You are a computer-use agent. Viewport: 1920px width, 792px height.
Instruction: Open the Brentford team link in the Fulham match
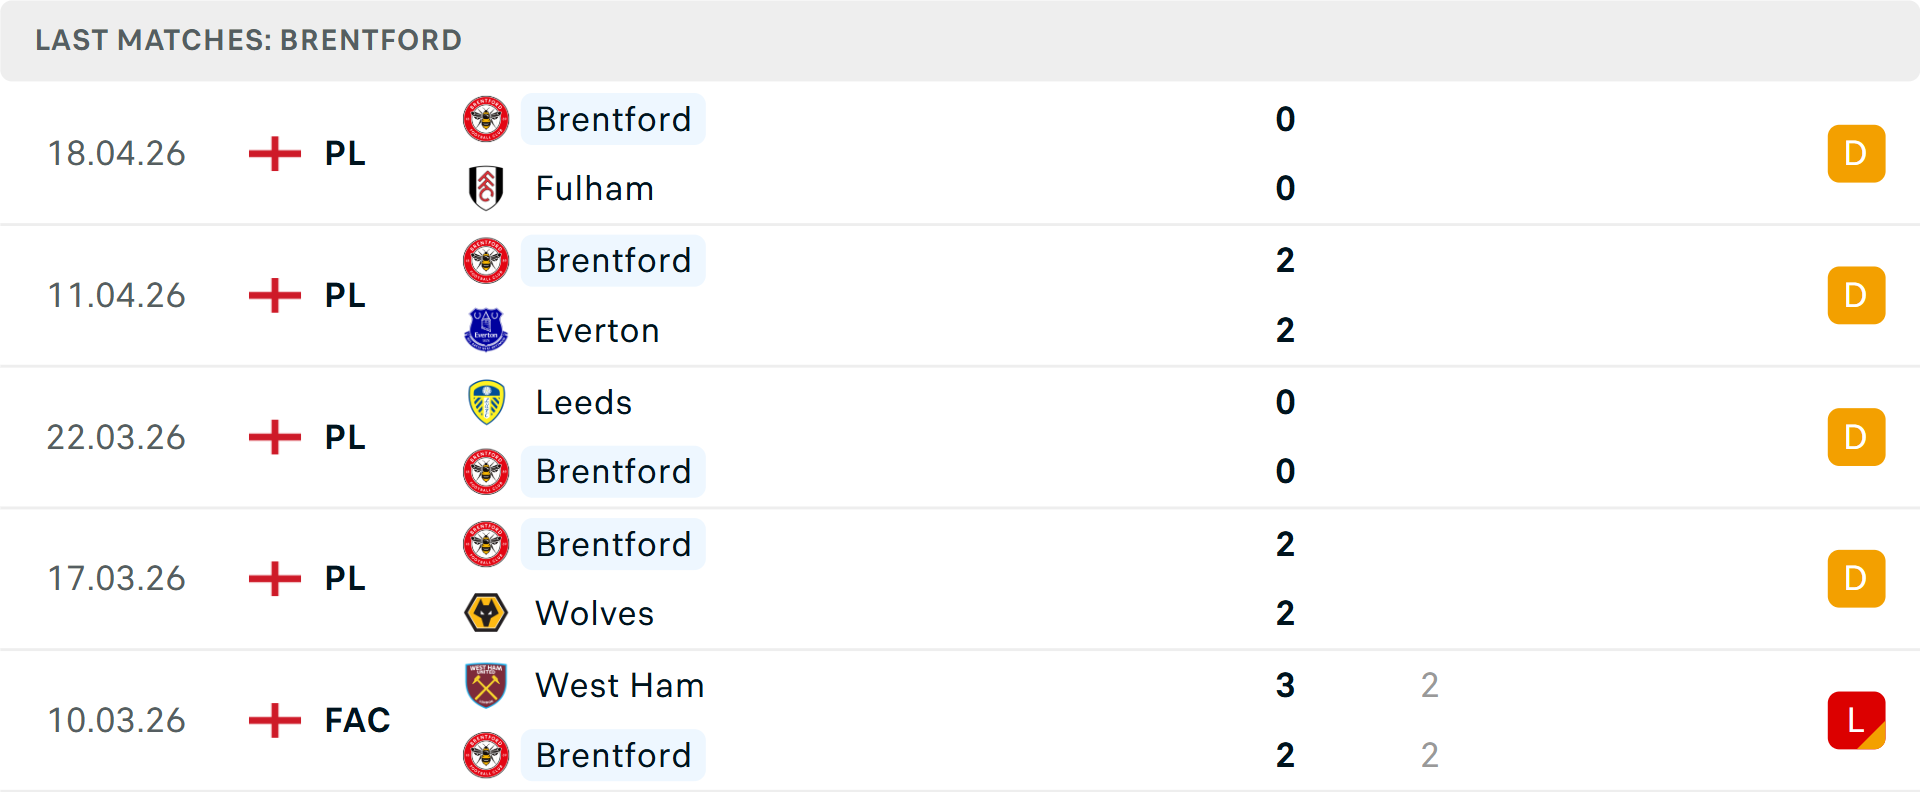tap(613, 119)
